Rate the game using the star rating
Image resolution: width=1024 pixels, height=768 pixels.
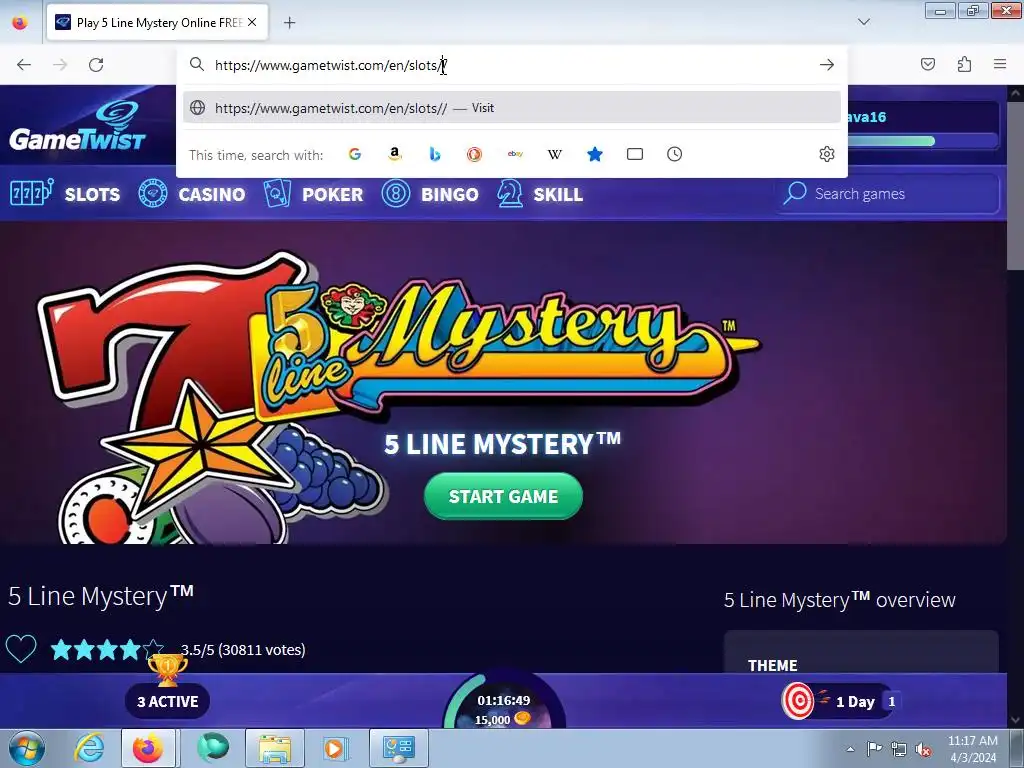pos(107,649)
